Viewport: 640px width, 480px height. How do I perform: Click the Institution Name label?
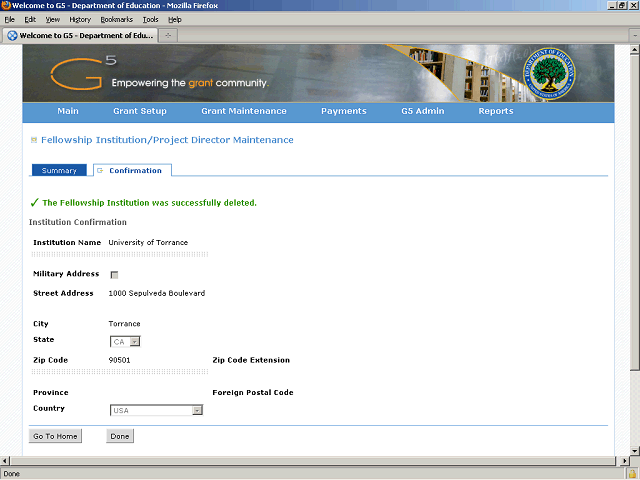[67, 242]
